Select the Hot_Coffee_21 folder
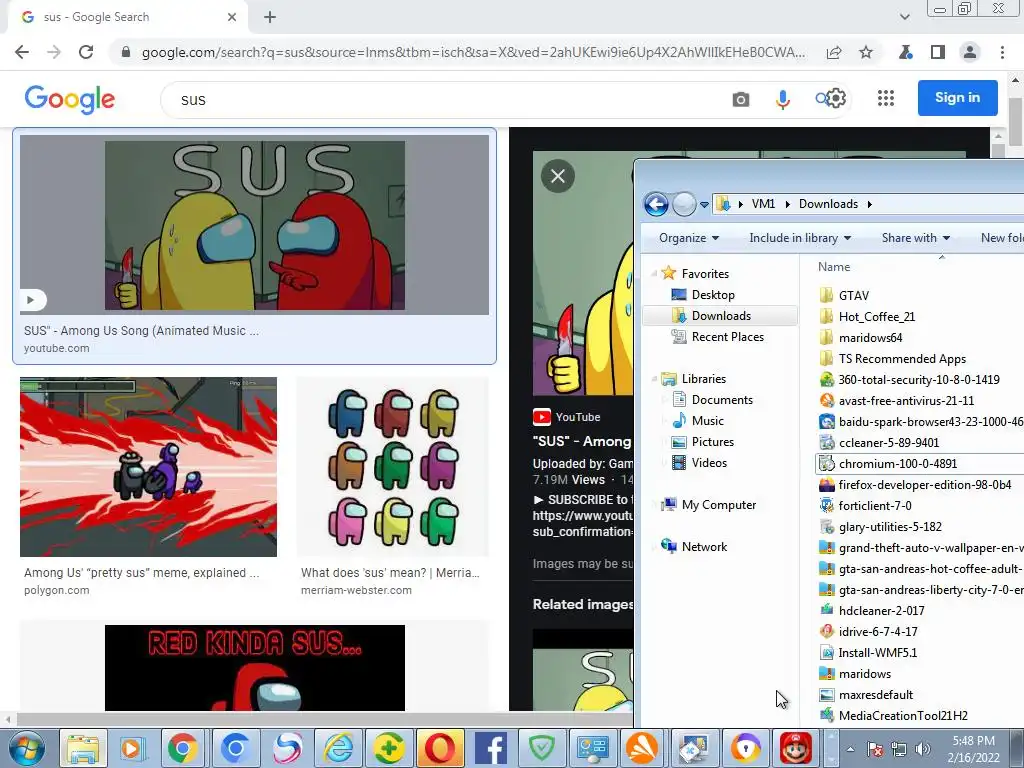Image resolution: width=1024 pixels, height=768 pixels. (876, 317)
